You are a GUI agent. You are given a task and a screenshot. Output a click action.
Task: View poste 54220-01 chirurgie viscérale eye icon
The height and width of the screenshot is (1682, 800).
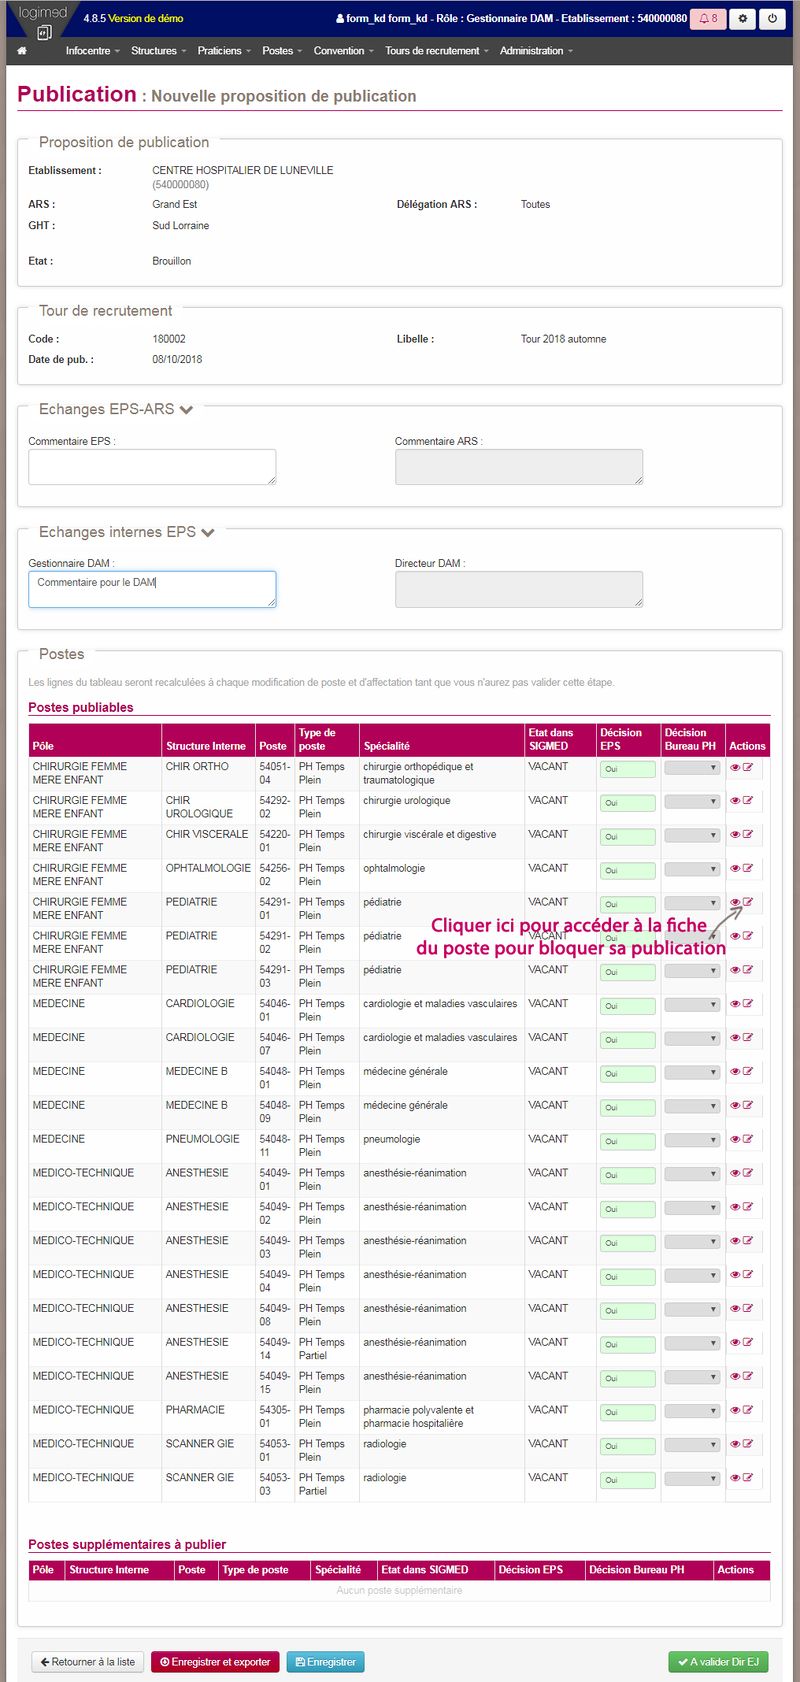click(735, 835)
